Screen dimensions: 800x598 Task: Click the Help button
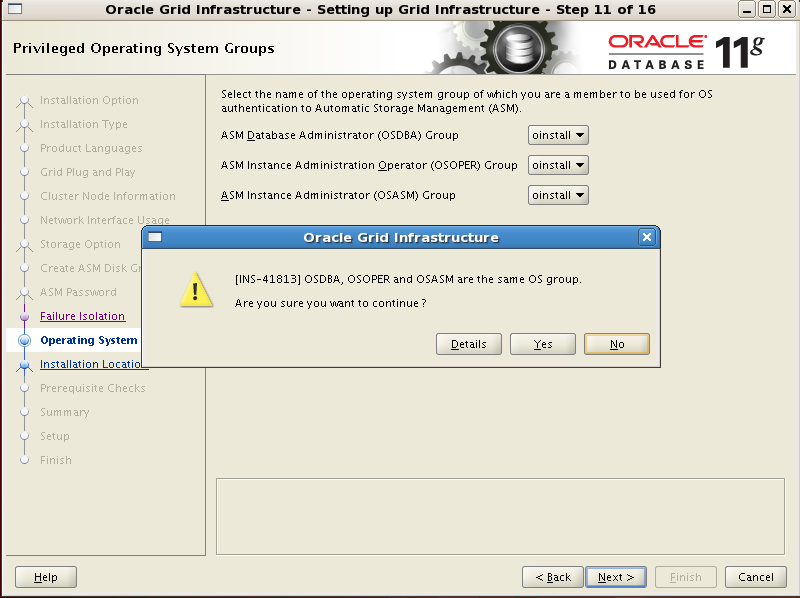point(46,577)
